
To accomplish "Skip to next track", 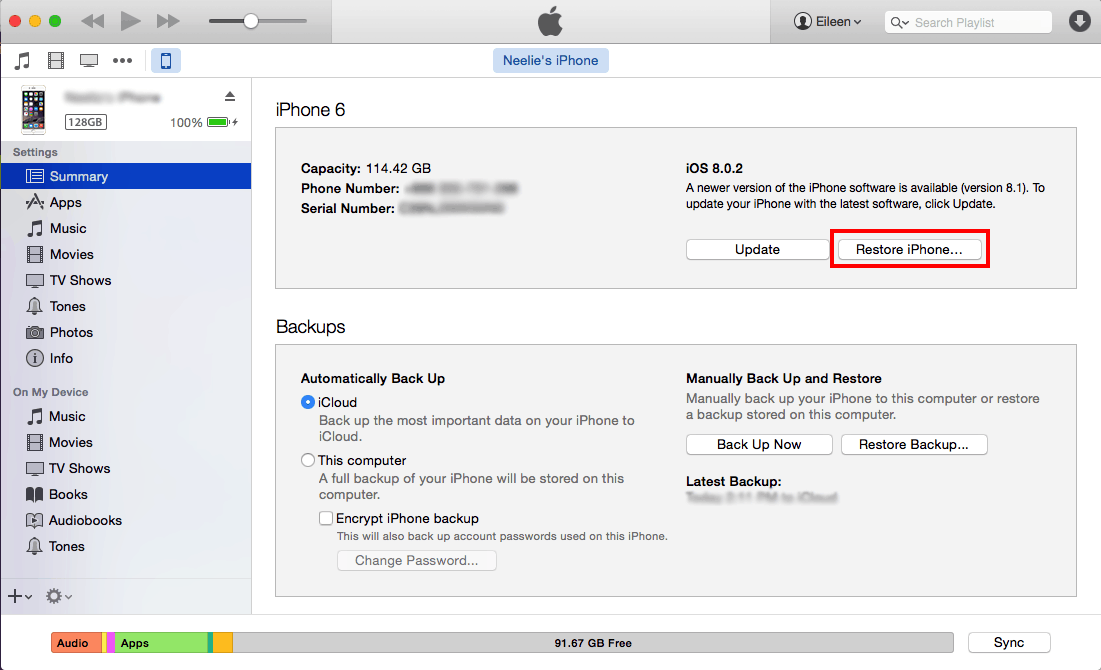I will point(168,21).
